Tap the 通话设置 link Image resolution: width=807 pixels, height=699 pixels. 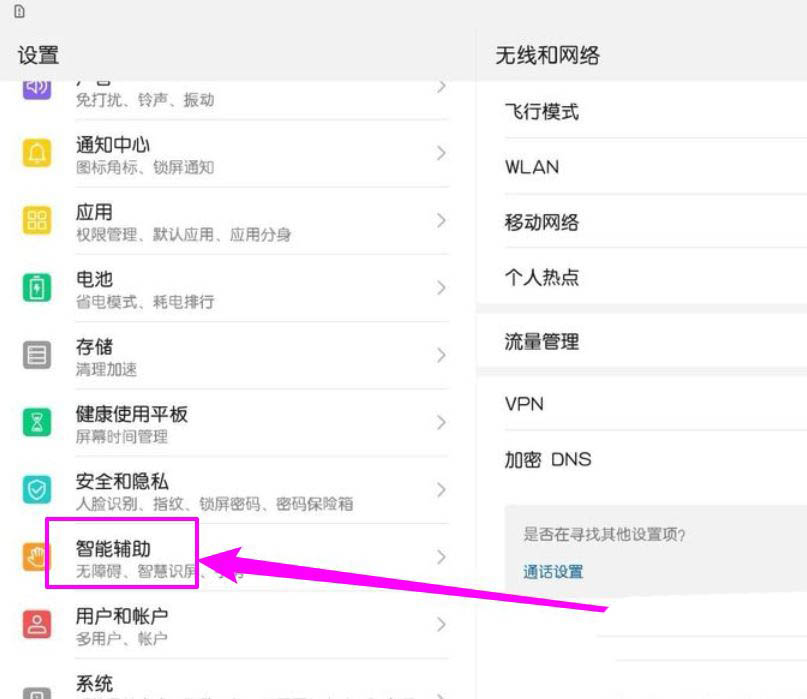tap(553, 572)
